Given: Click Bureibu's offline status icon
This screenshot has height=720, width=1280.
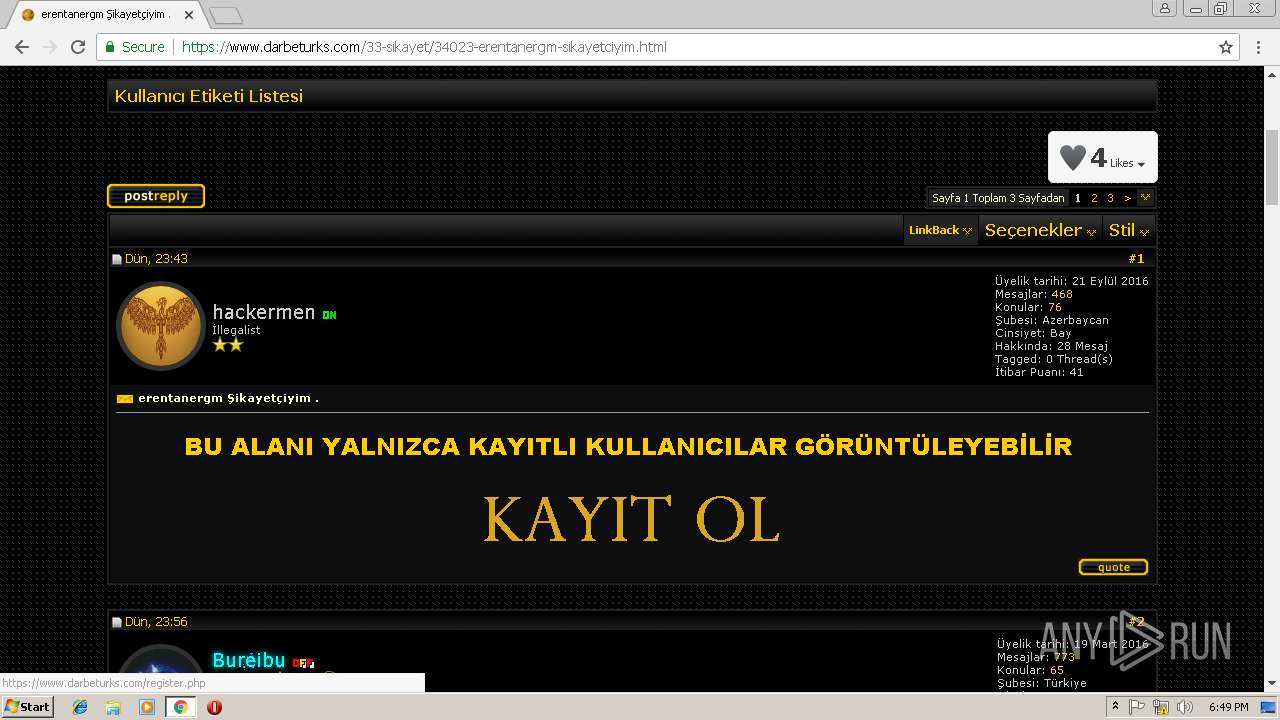Looking at the screenshot, I should click(x=303, y=663).
